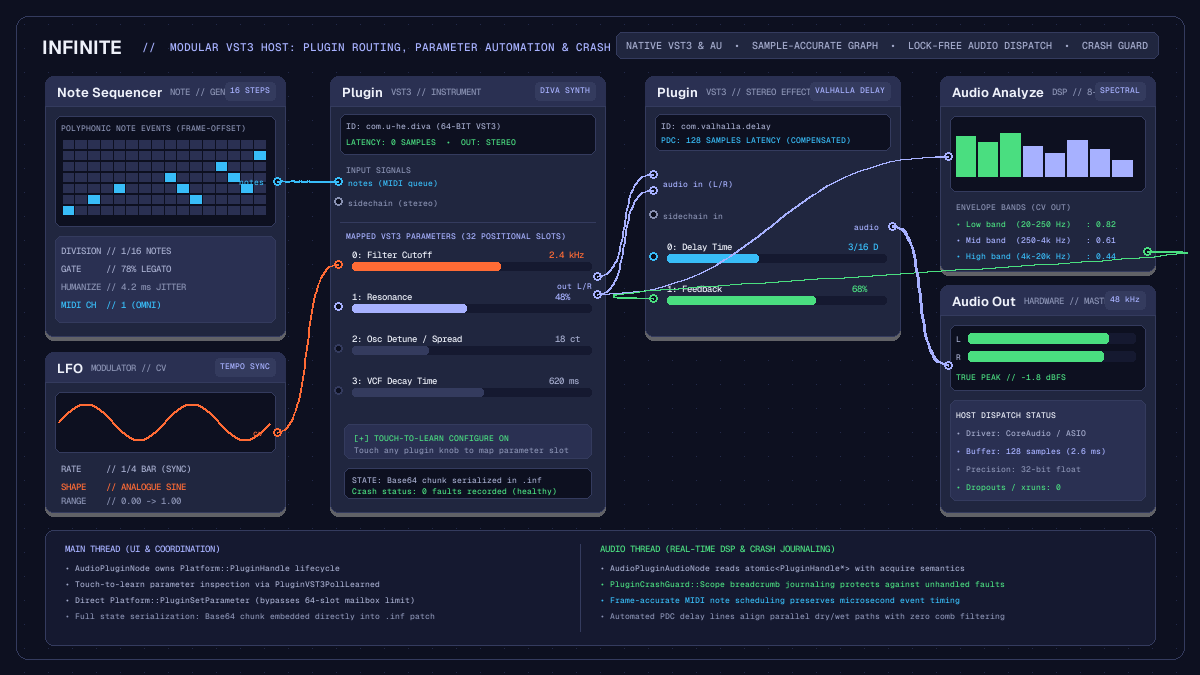Click the 48 kHz sample rate badge
This screenshot has height=675, width=1200.
tap(1125, 300)
